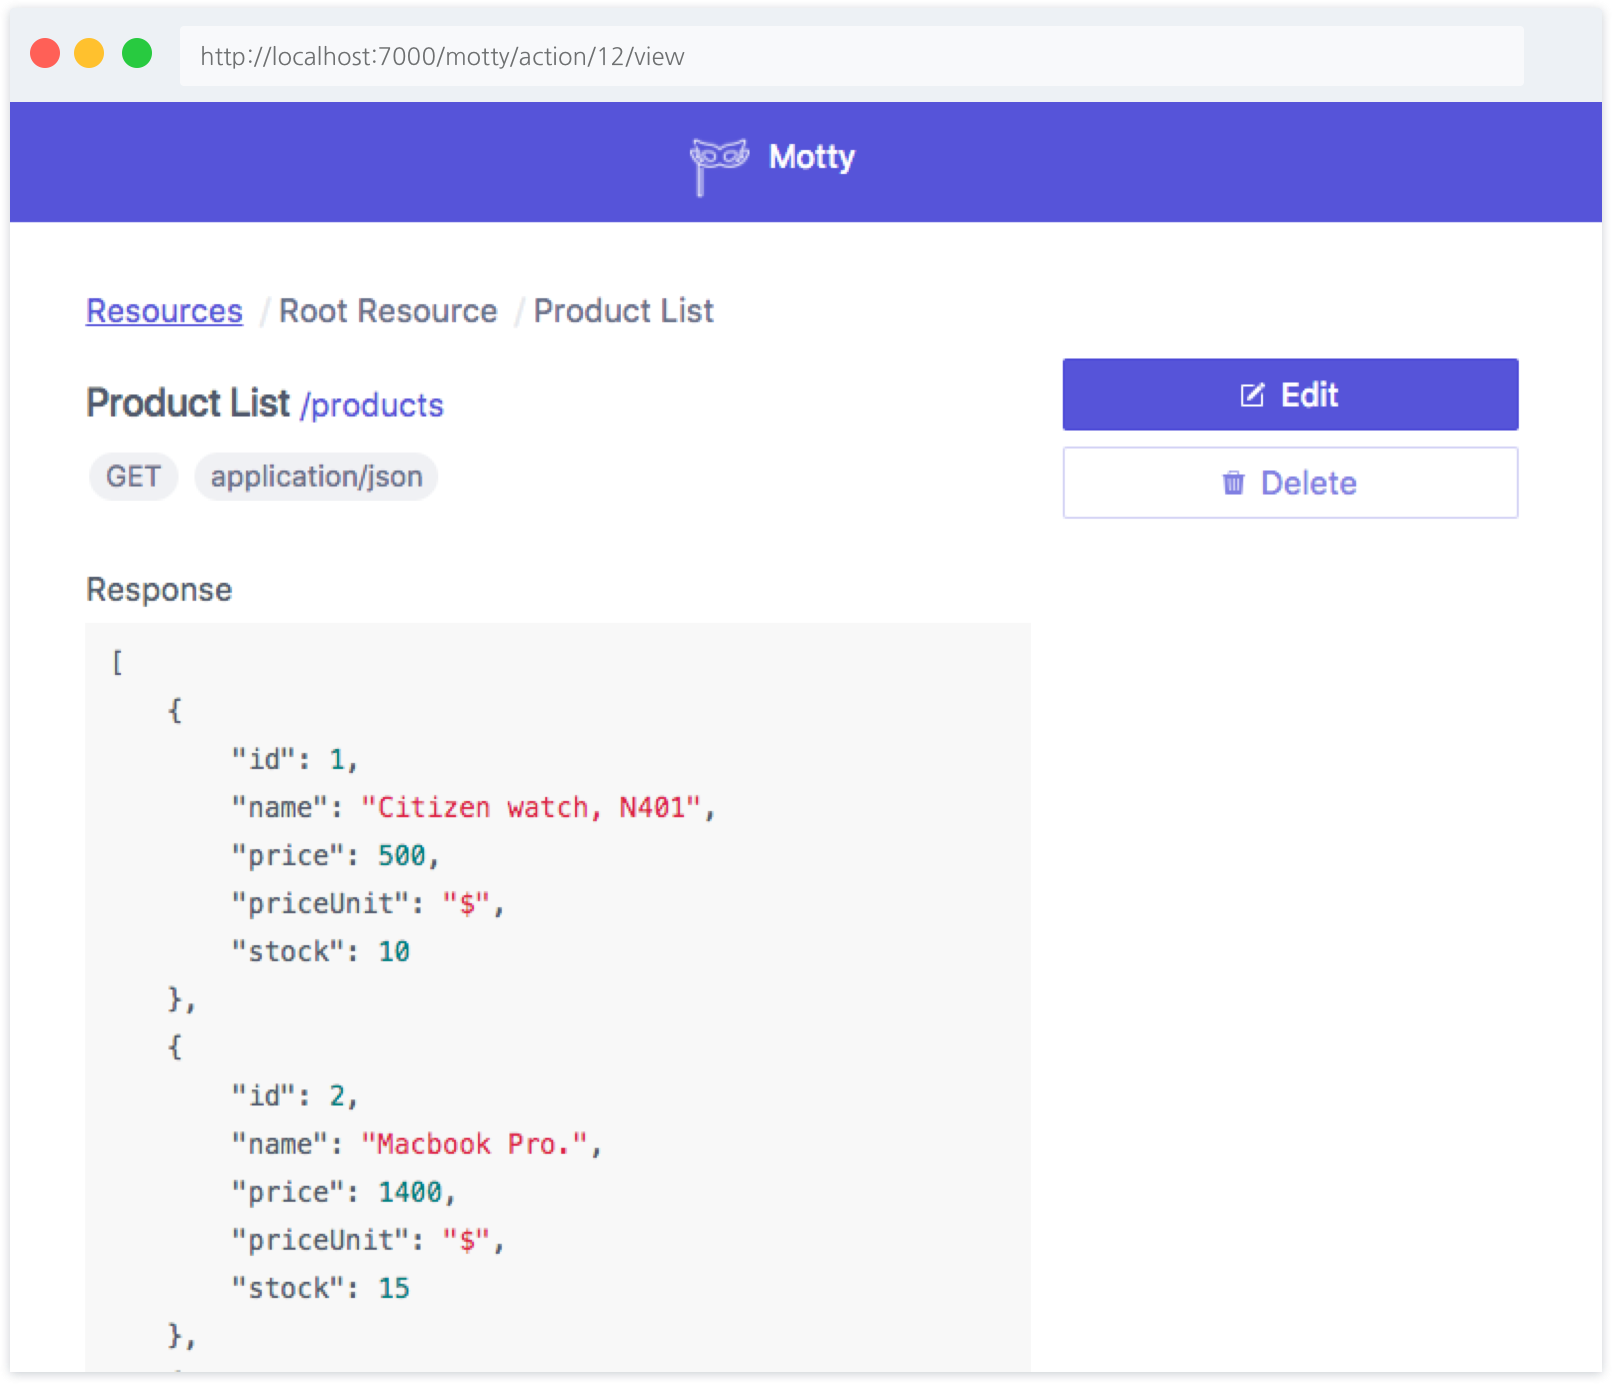The image size is (1612, 1384).
Task: Select the Root Resource breadcrumb
Action: [x=388, y=311]
